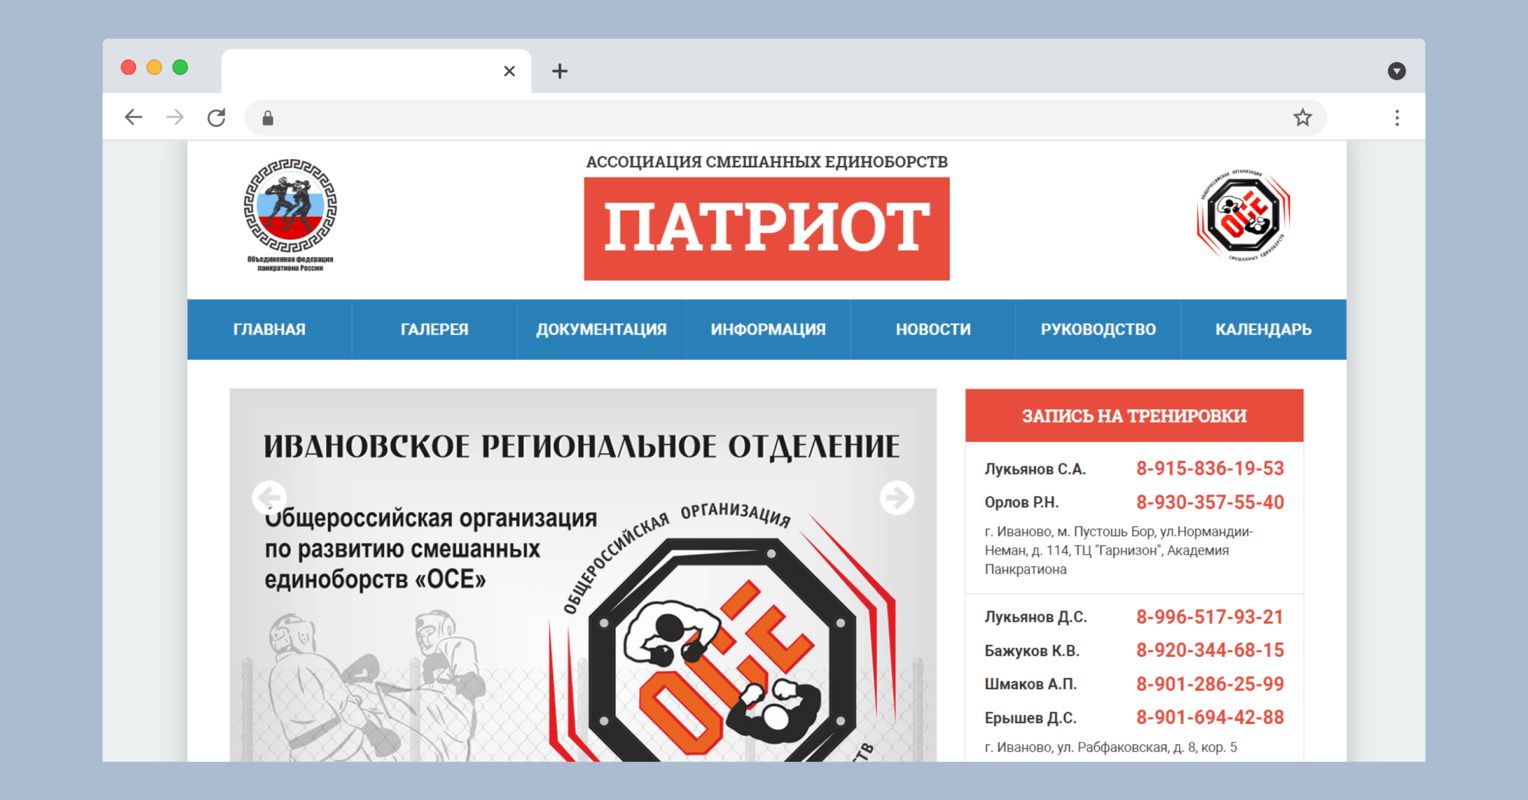Viewport: 1528px width, 800px height.
Task: Open the КАЛЕНДАРЬ menu item
Action: tap(1263, 329)
